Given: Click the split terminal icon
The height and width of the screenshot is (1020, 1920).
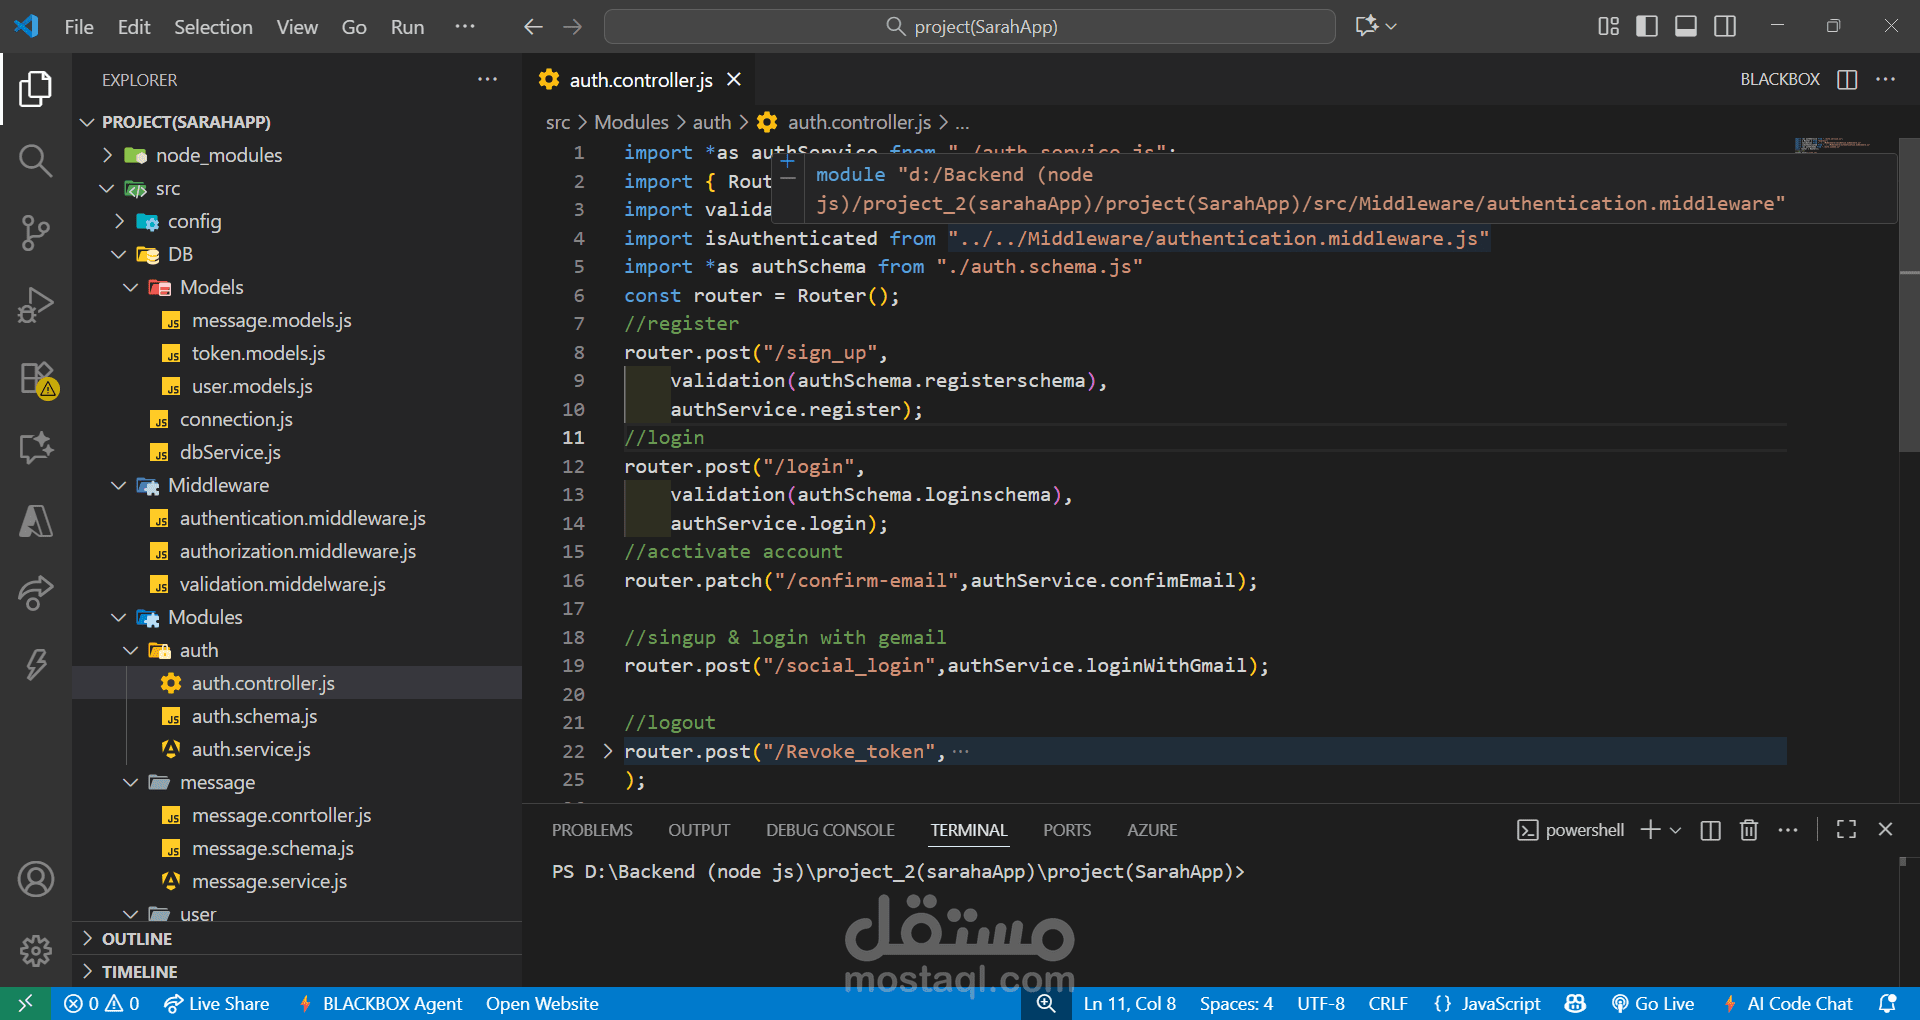Looking at the screenshot, I should (1711, 829).
